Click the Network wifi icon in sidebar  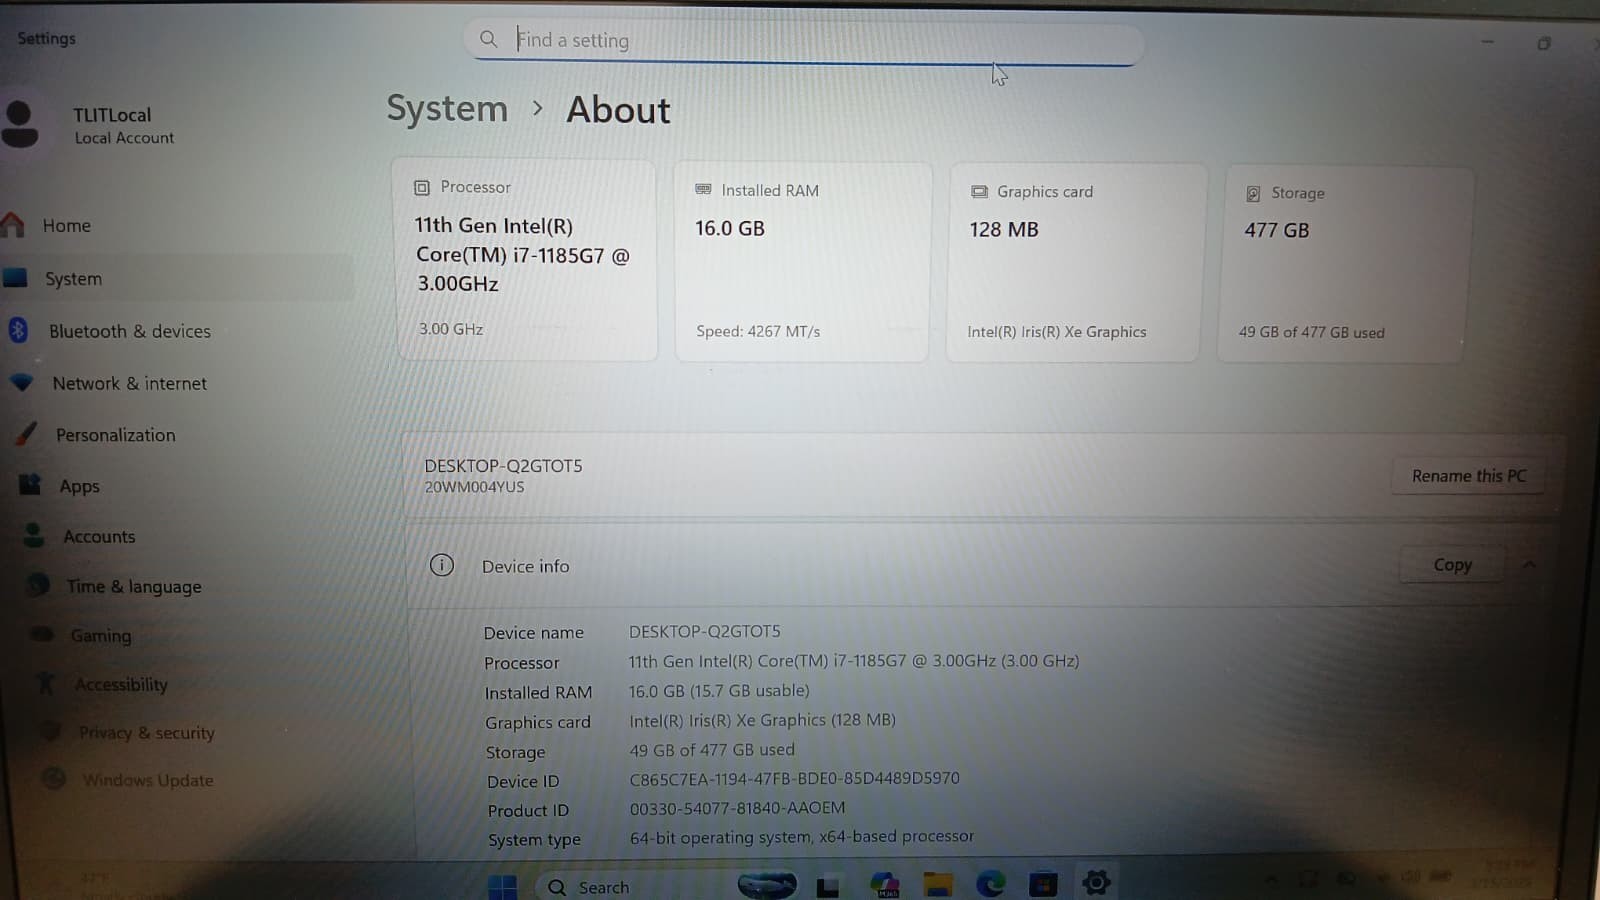pos(21,382)
